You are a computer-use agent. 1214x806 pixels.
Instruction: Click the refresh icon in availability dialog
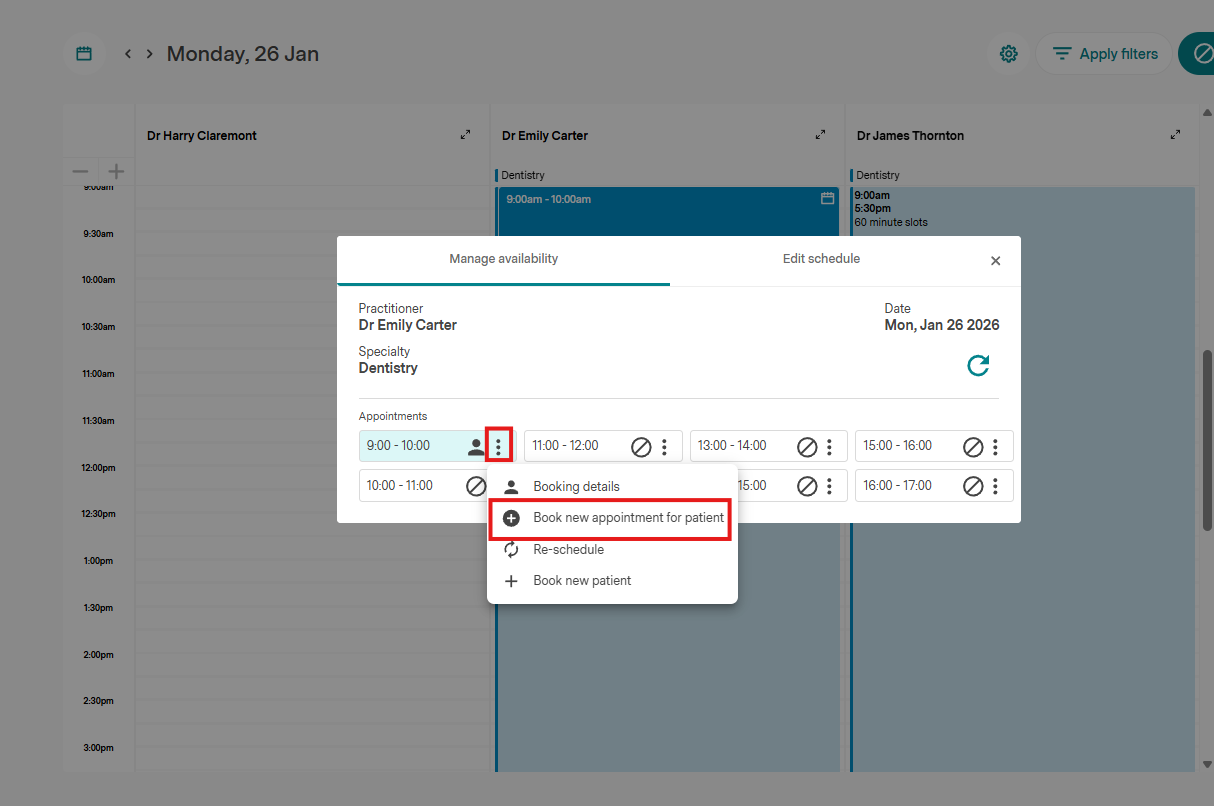[978, 366]
